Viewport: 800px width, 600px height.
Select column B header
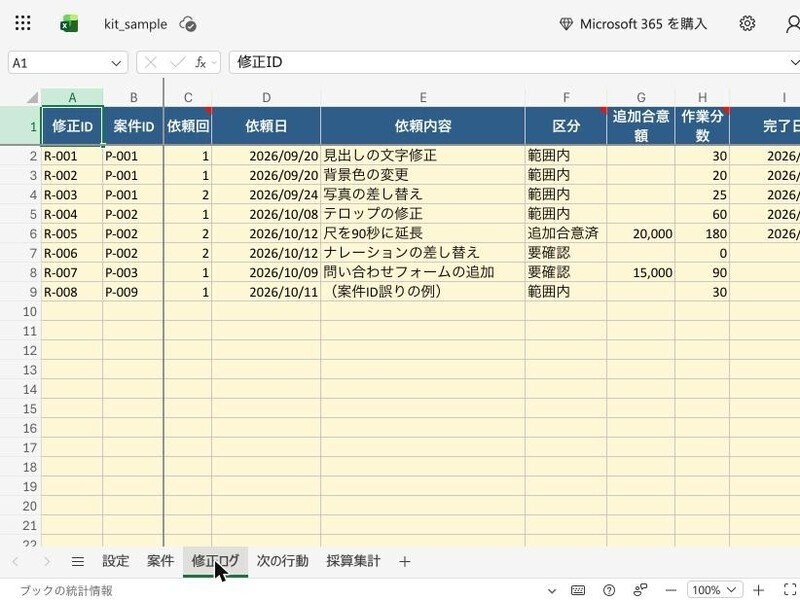click(133, 97)
